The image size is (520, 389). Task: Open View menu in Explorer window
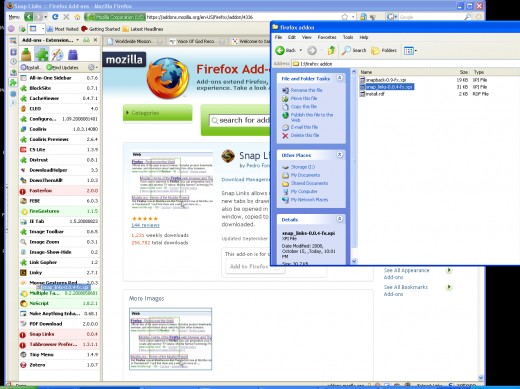tap(307, 37)
